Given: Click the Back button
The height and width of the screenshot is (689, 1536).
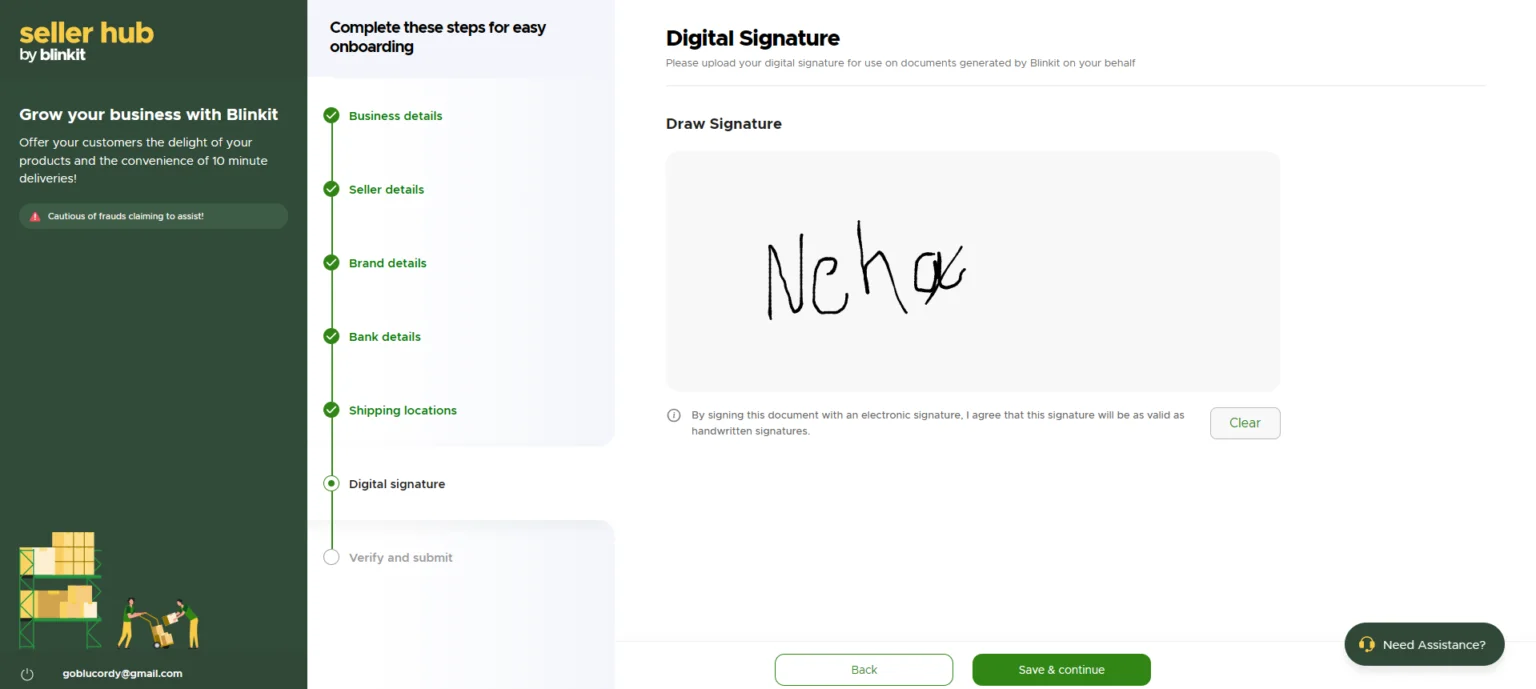Looking at the screenshot, I should click(x=863, y=669).
